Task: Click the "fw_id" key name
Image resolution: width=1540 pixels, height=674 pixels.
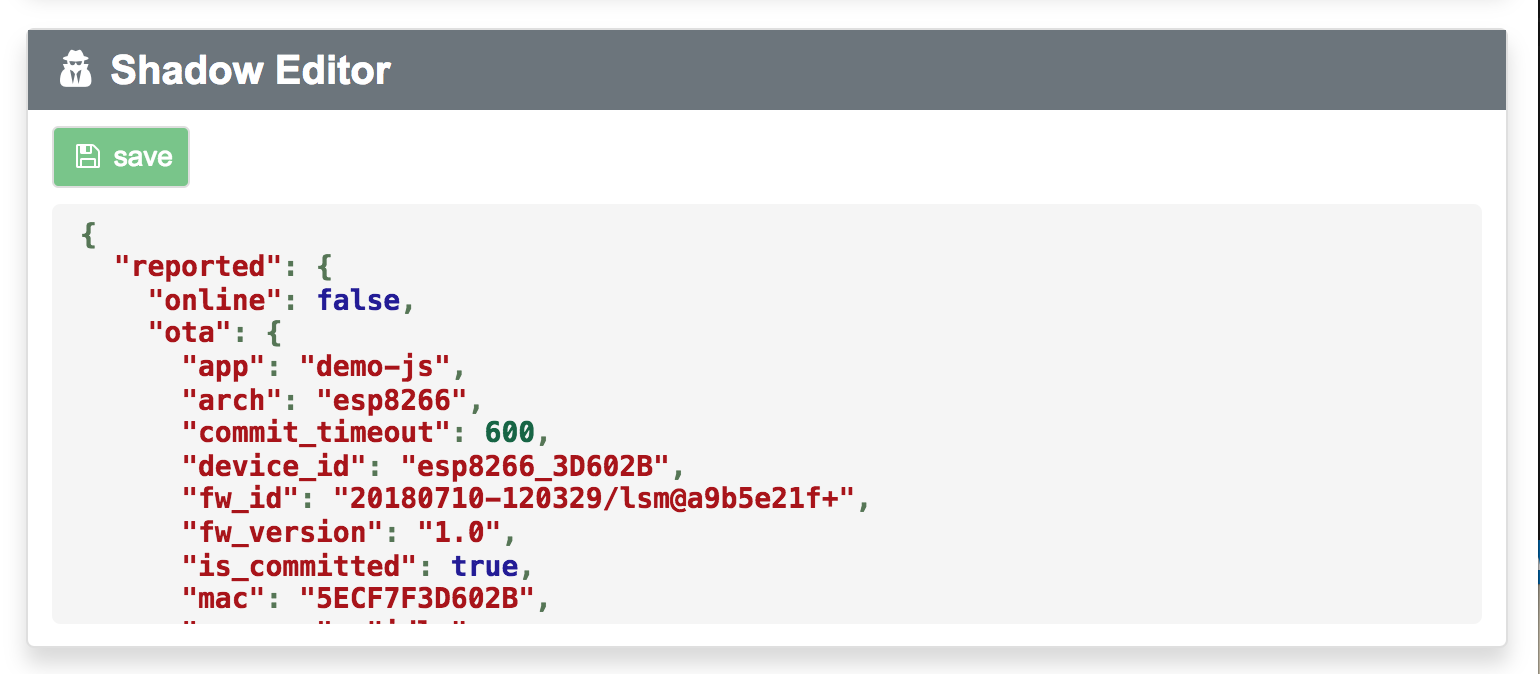Action: point(240,499)
